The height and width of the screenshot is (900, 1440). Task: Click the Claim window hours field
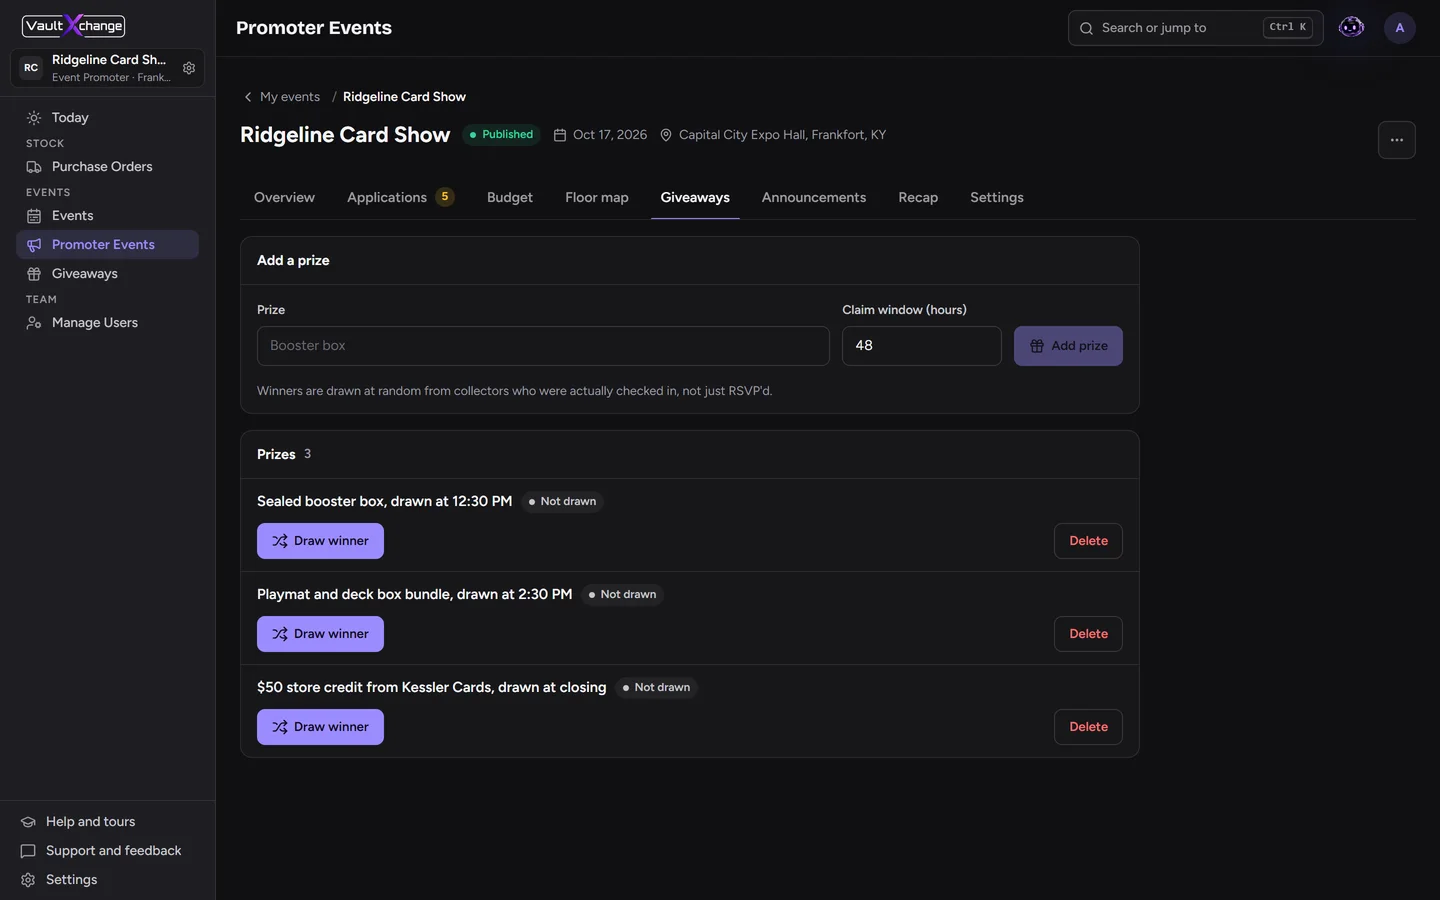[x=922, y=346]
